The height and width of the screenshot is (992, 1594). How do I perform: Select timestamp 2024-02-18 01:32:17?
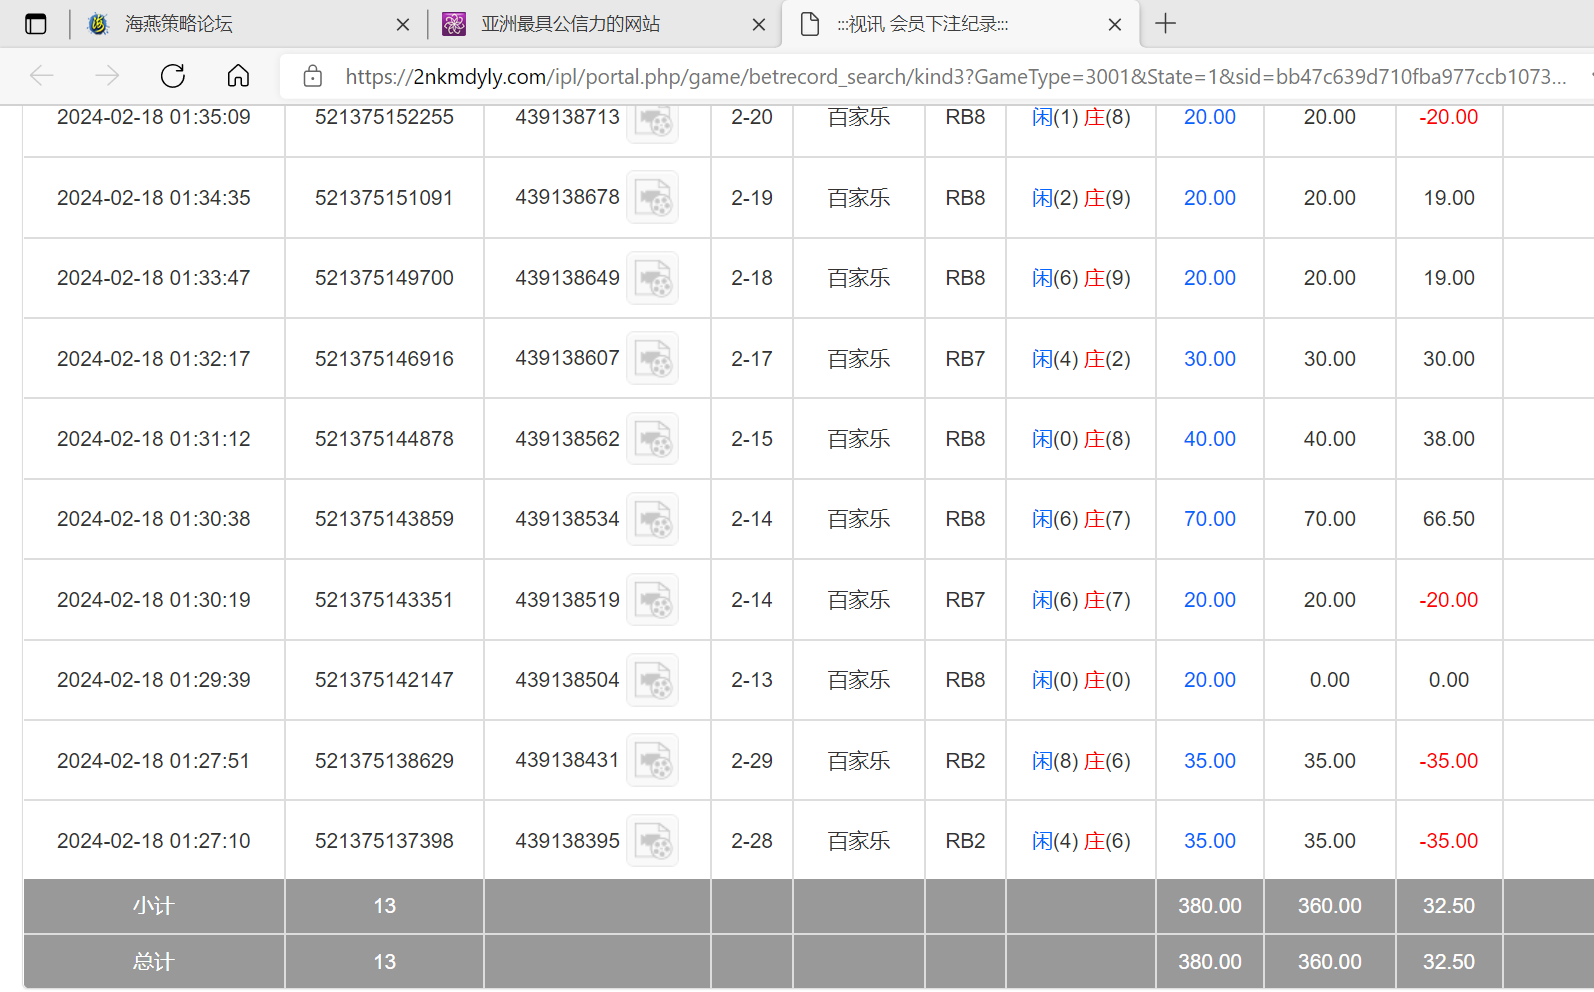coord(154,359)
